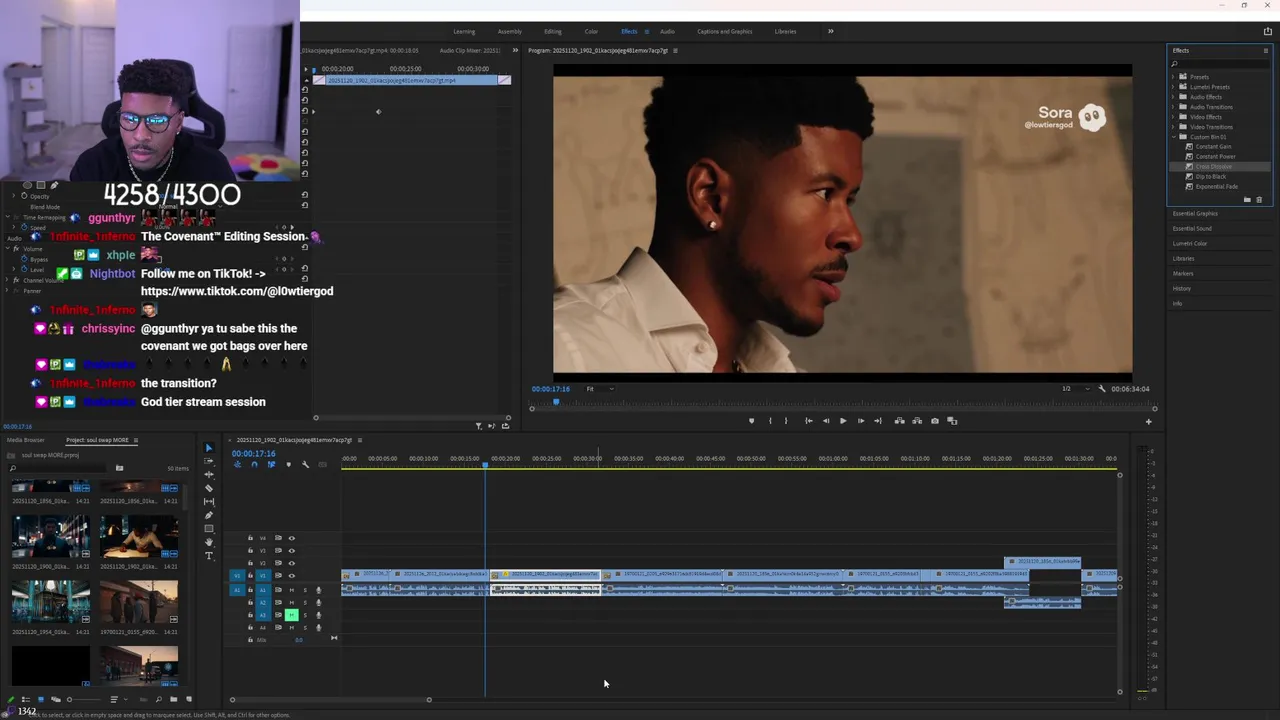Viewport: 1280px width, 720px height.
Task: Create a new custom bin in Effects
Action: click(1247, 200)
